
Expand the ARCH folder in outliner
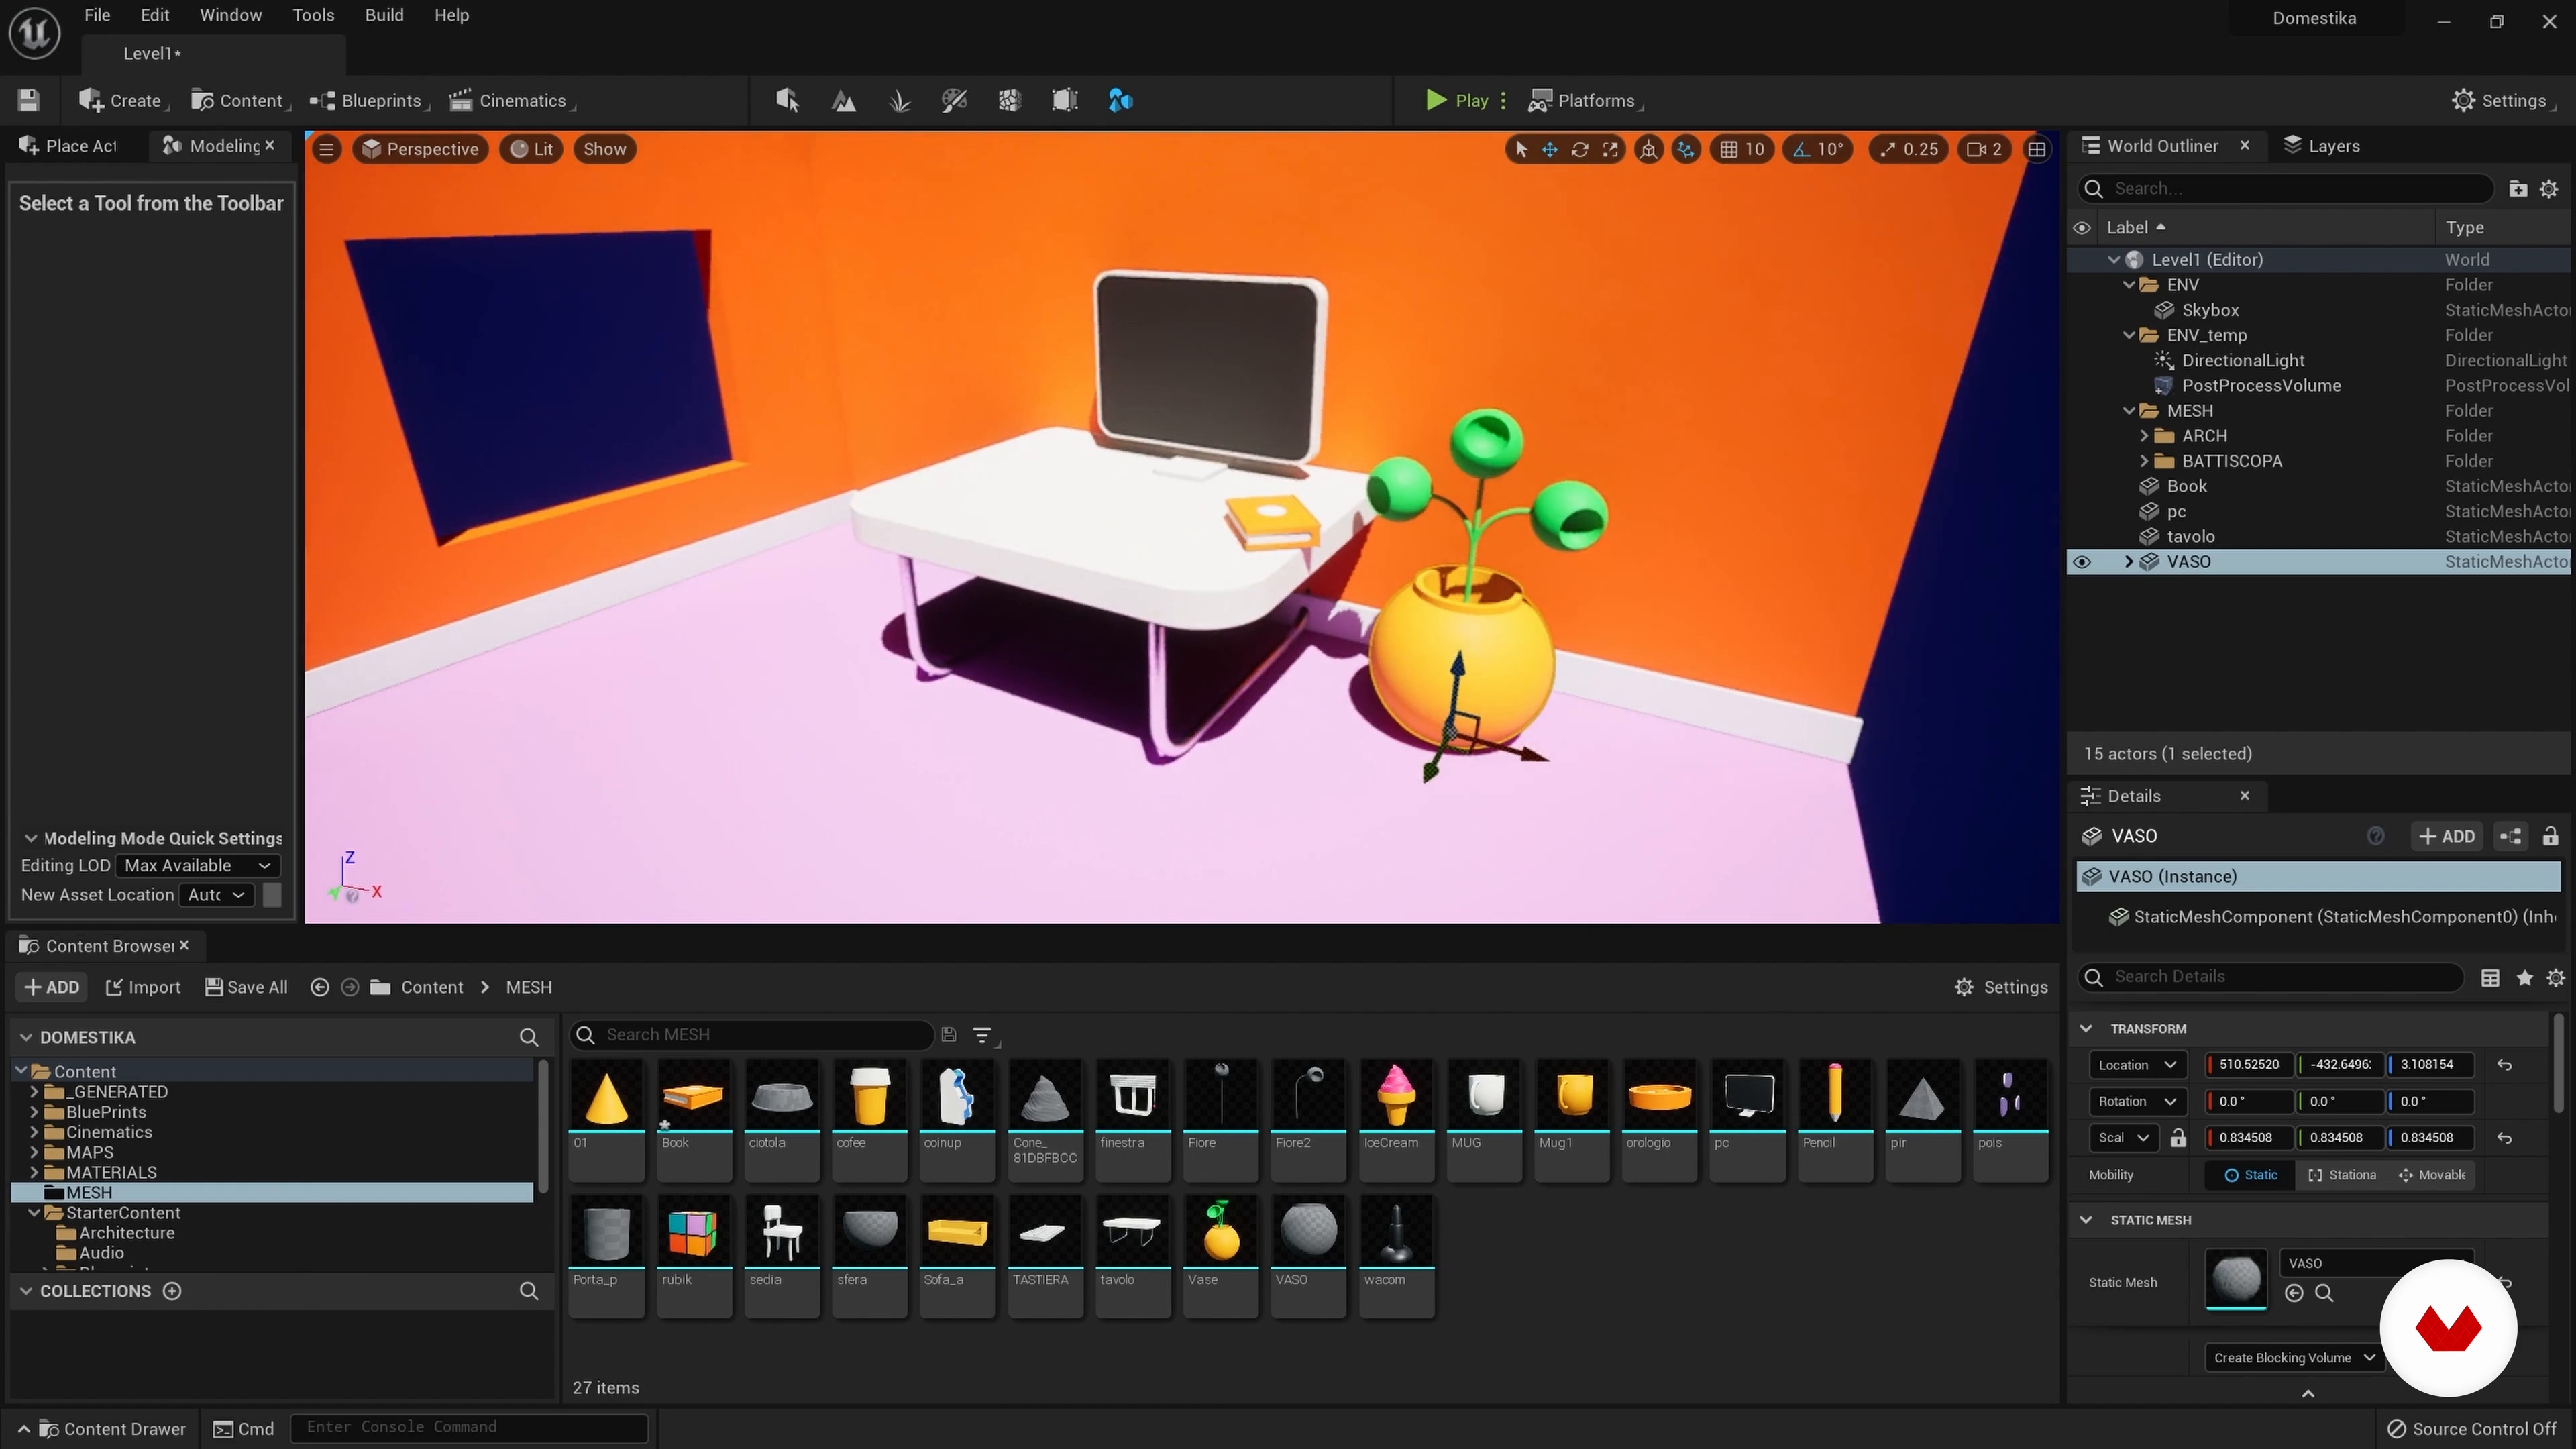pos(2144,436)
